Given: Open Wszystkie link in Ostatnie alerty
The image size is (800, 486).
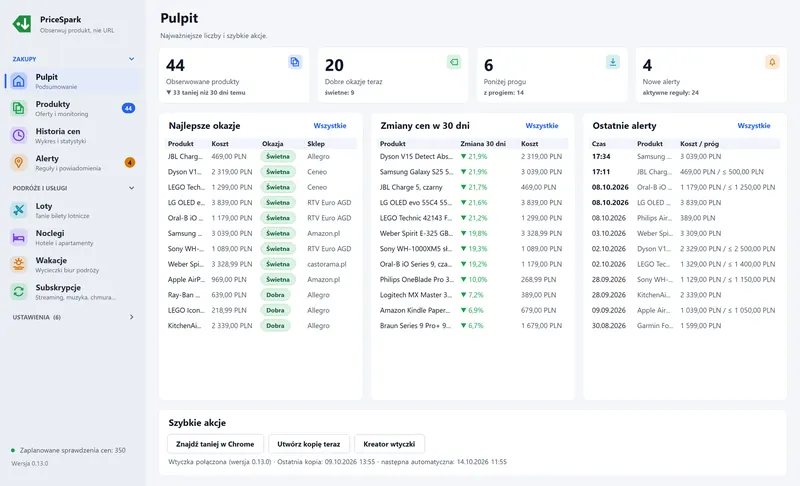Looking at the screenshot, I should pyautogui.click(x=754, y=125).
